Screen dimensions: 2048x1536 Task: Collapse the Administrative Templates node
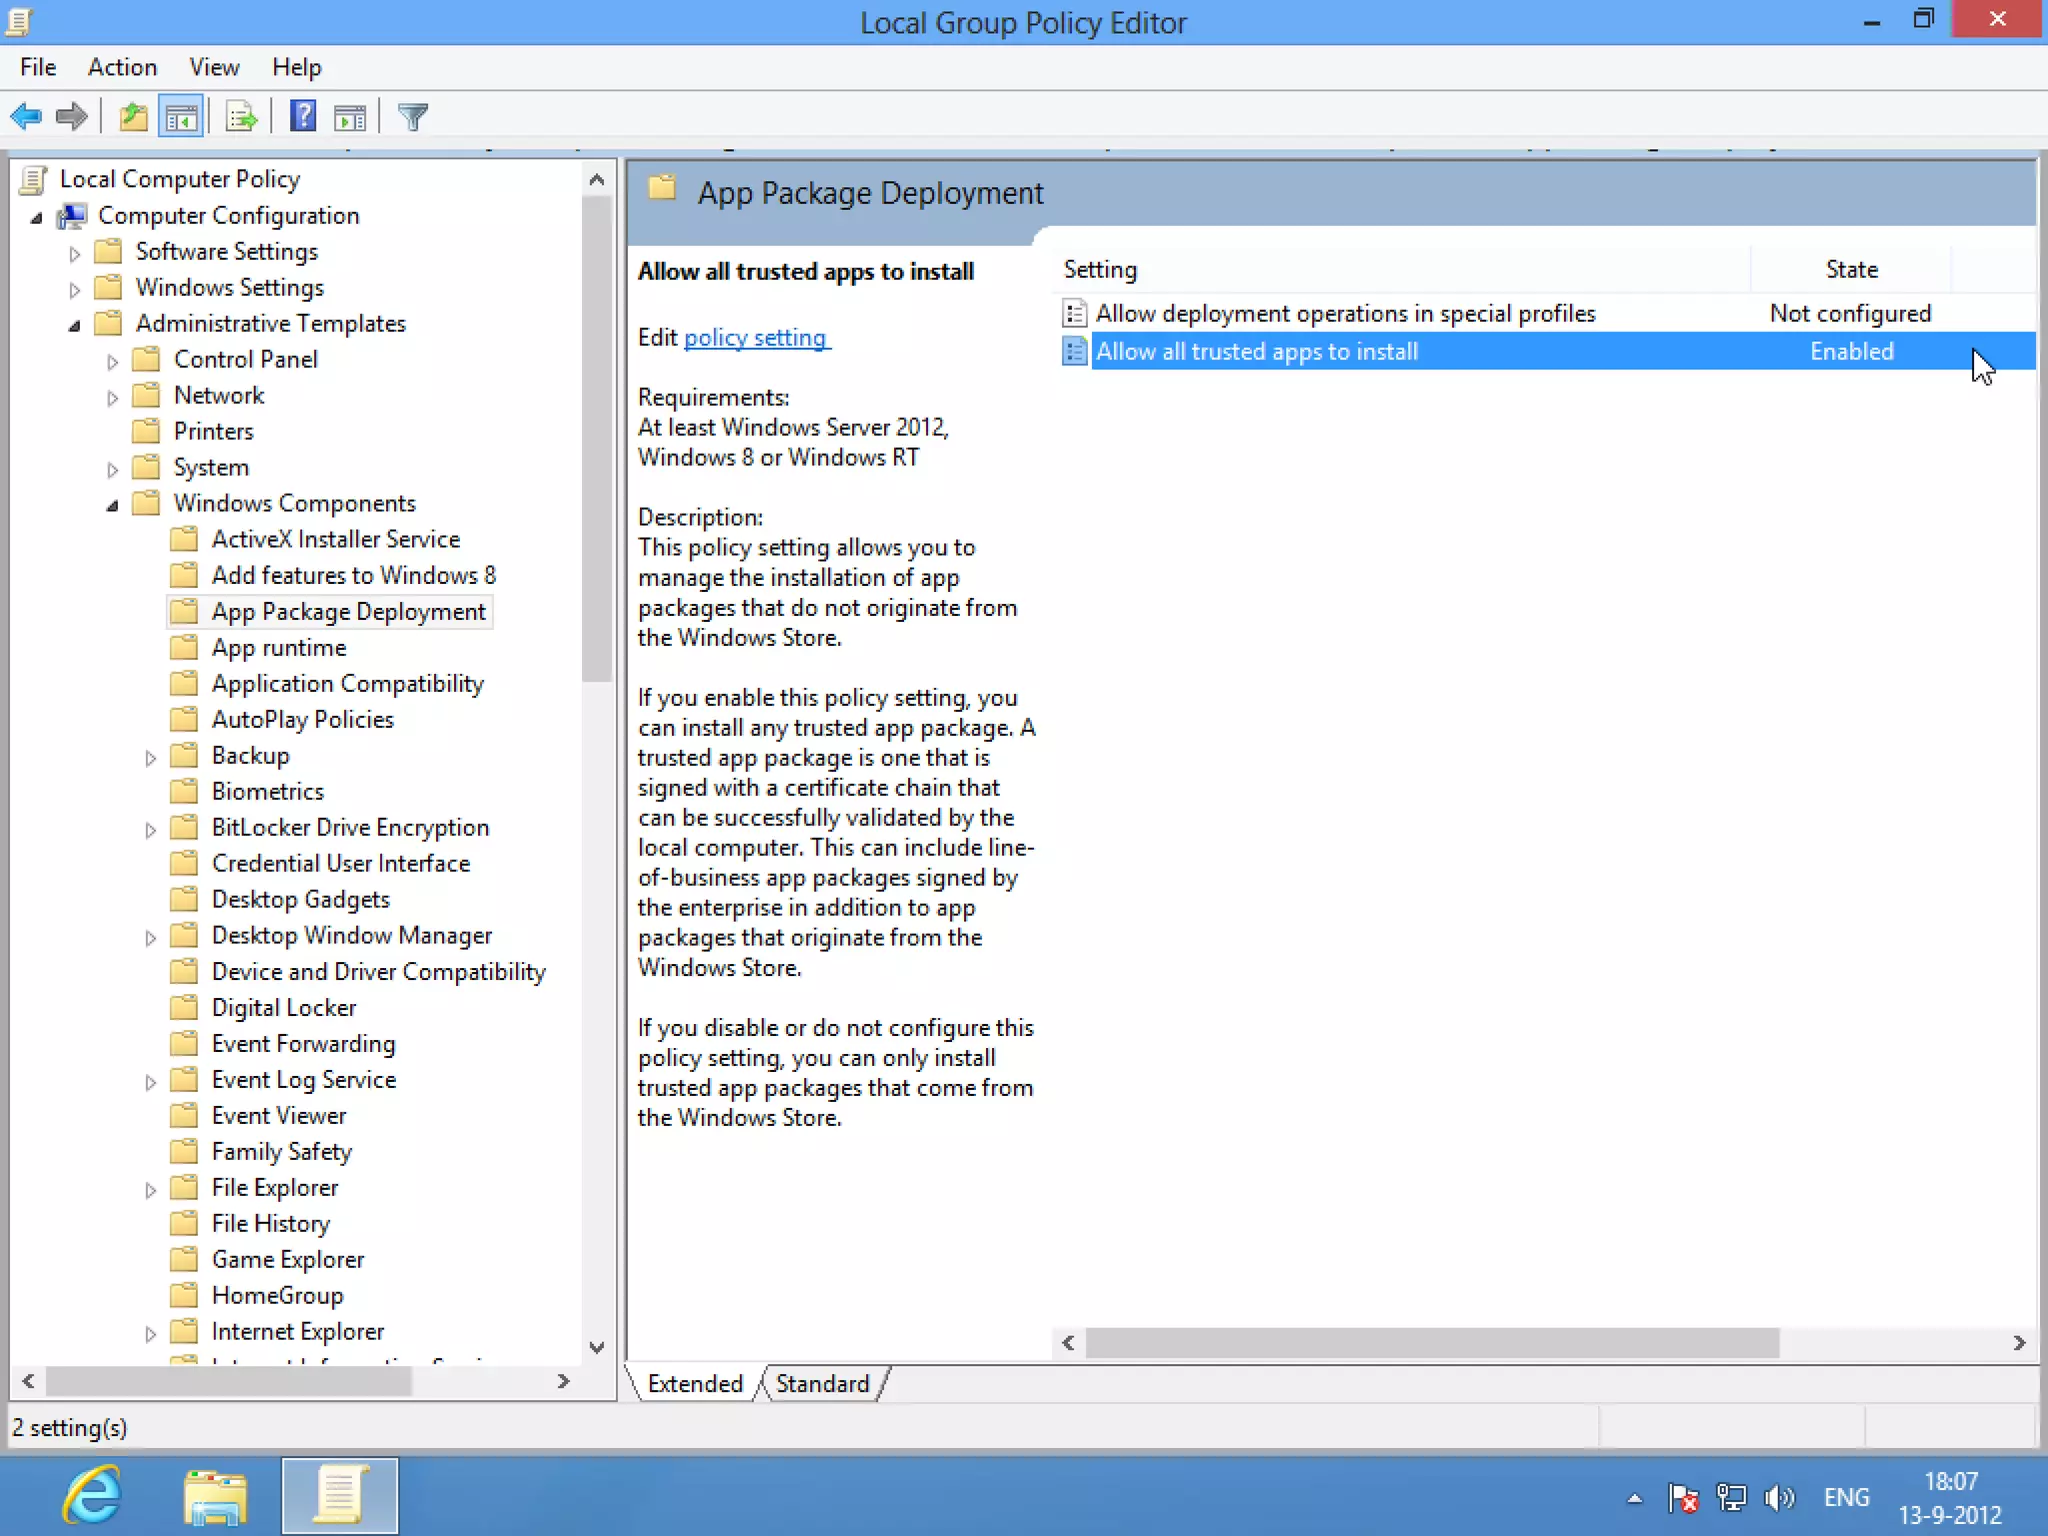[74, 325]
